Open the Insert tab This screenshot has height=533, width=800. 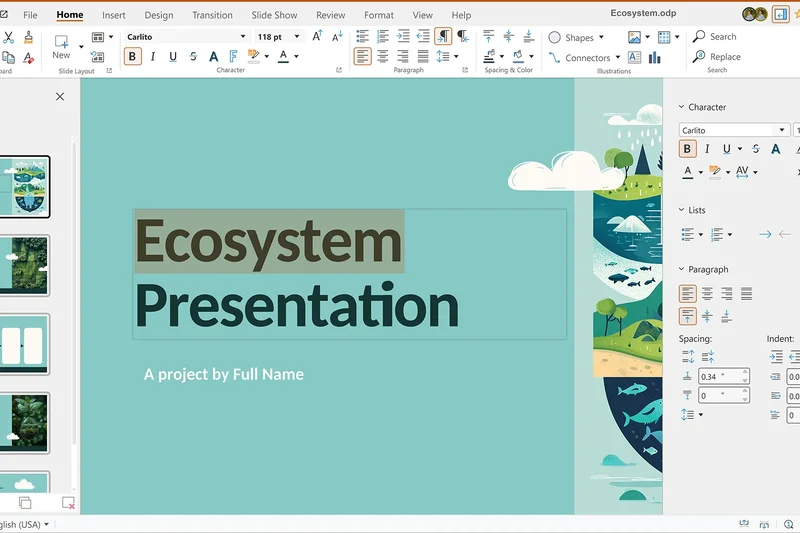pyautogui.click(x=114, y=15)
